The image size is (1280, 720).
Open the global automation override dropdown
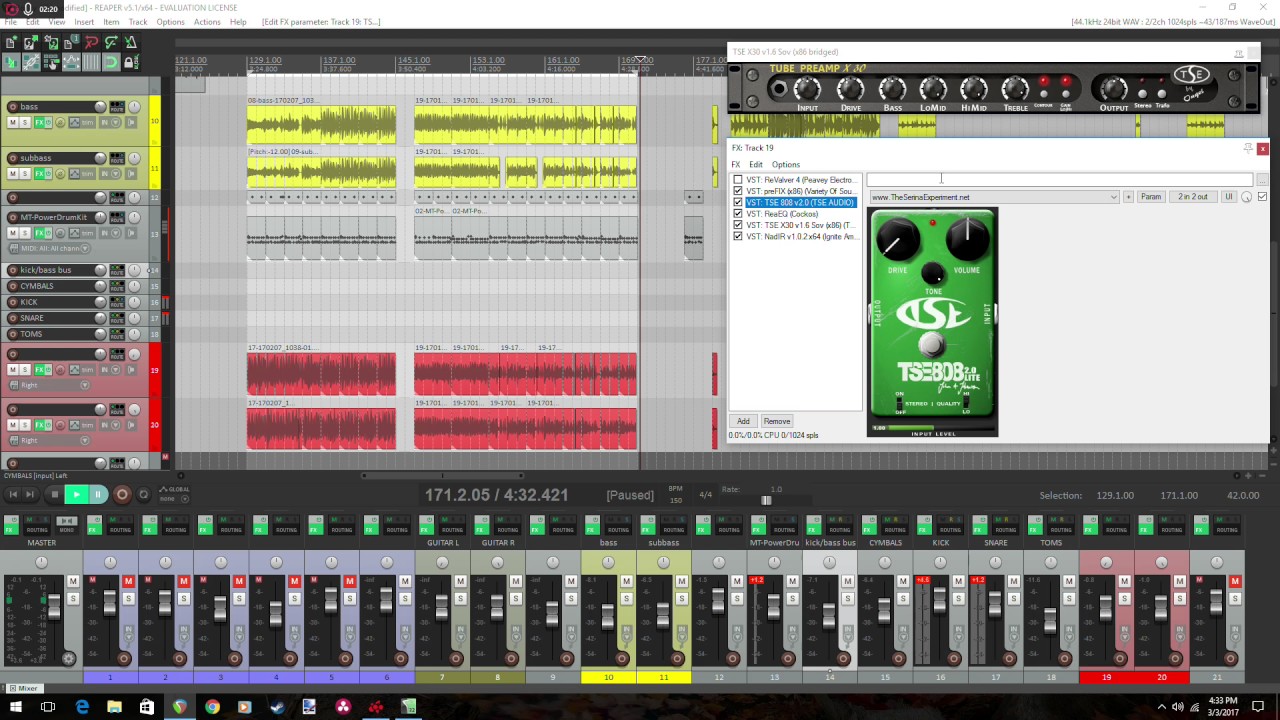pos(174,494)
